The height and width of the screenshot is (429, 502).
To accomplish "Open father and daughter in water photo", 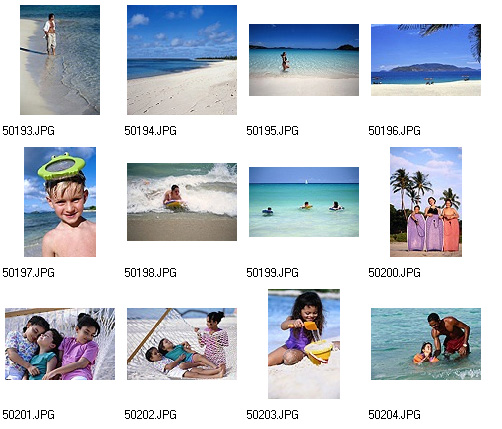I will [426, 344].
